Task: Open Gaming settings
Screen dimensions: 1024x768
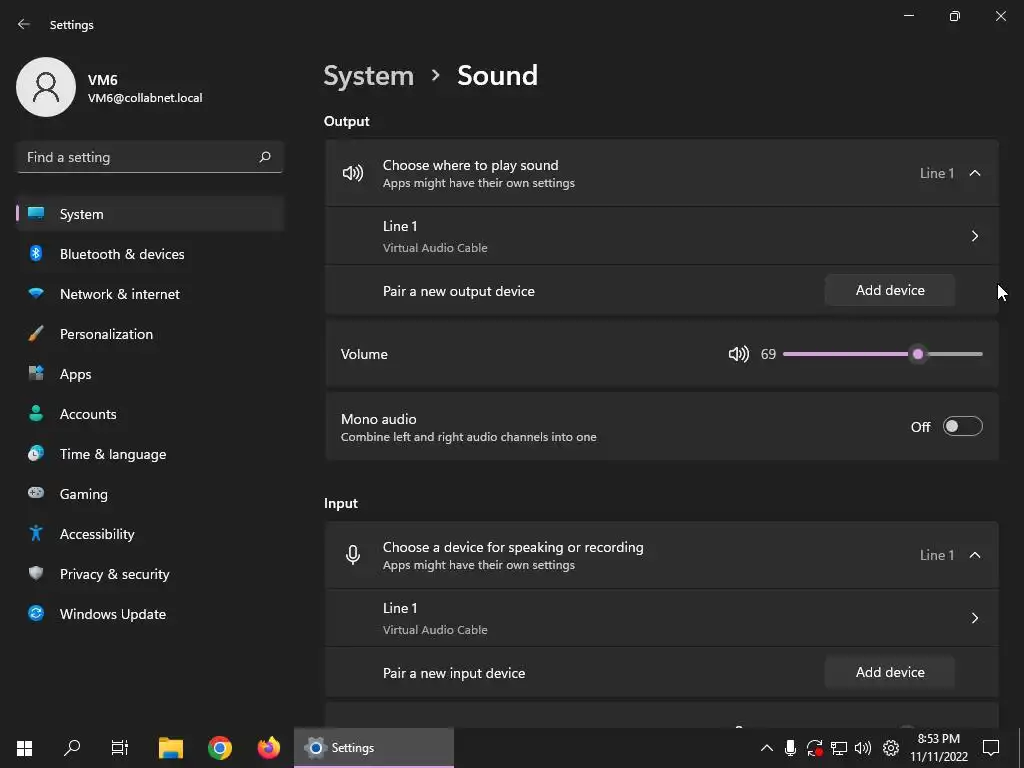Action: click(x=150, y=494)
